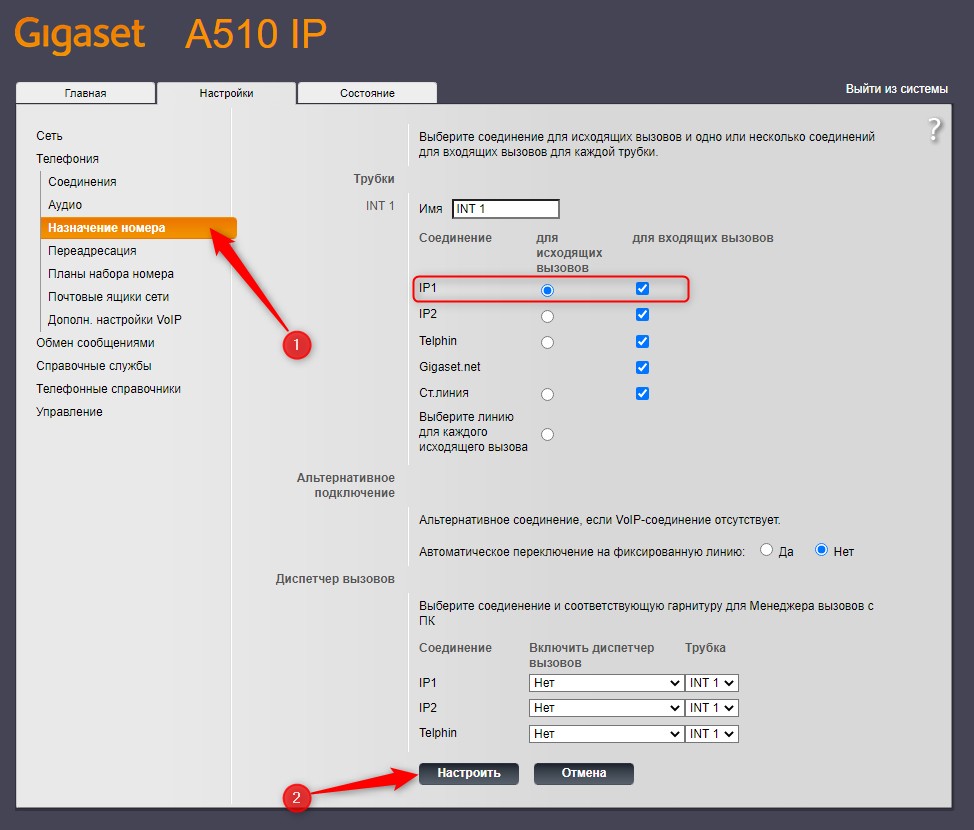Switch to the Главная tab
974x830 pixels.
tap(86, 93)
